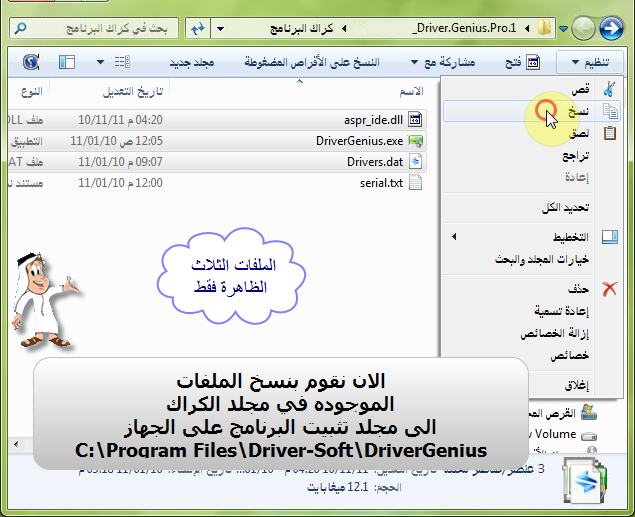Click the red X delete icon
Image resolution: width=635 pixels, height=517 pixels.
(609, 289)
